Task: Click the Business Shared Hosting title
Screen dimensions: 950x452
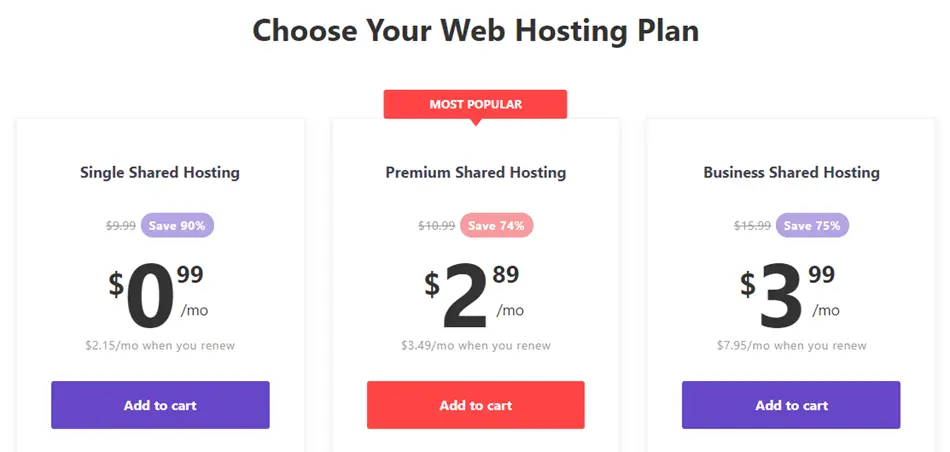Action: (x=791, y=173)
